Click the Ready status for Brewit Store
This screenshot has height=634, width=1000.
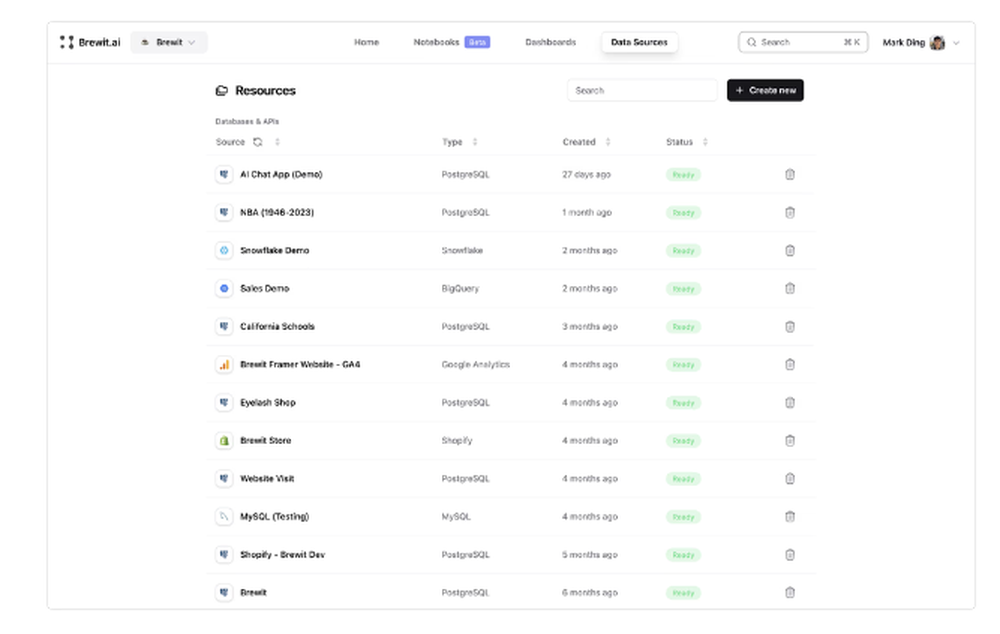(683, 441)
